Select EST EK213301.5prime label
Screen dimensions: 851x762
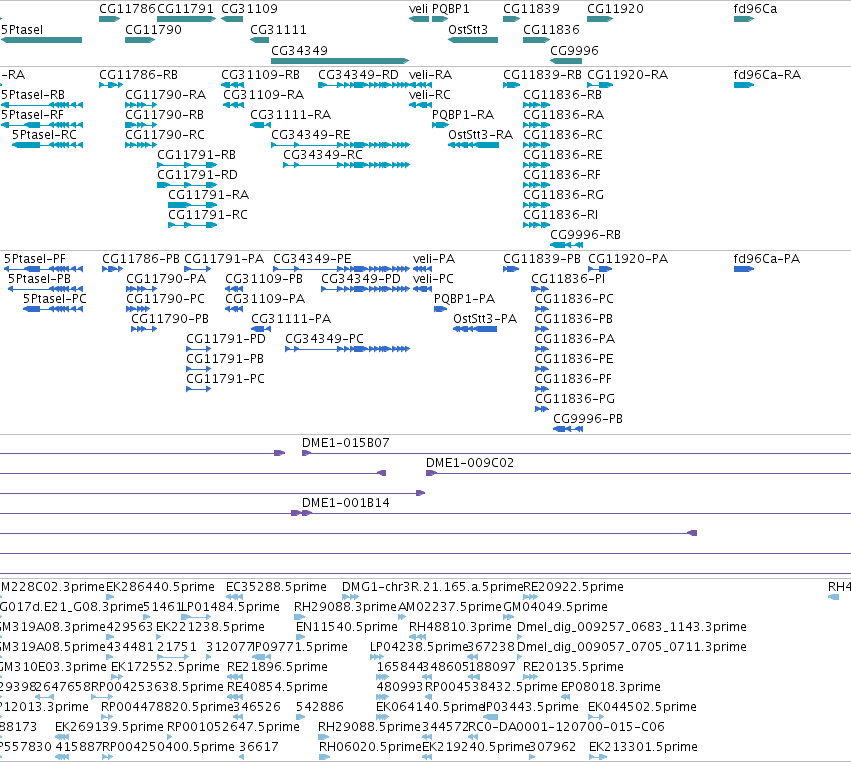(x=643, y=747)
